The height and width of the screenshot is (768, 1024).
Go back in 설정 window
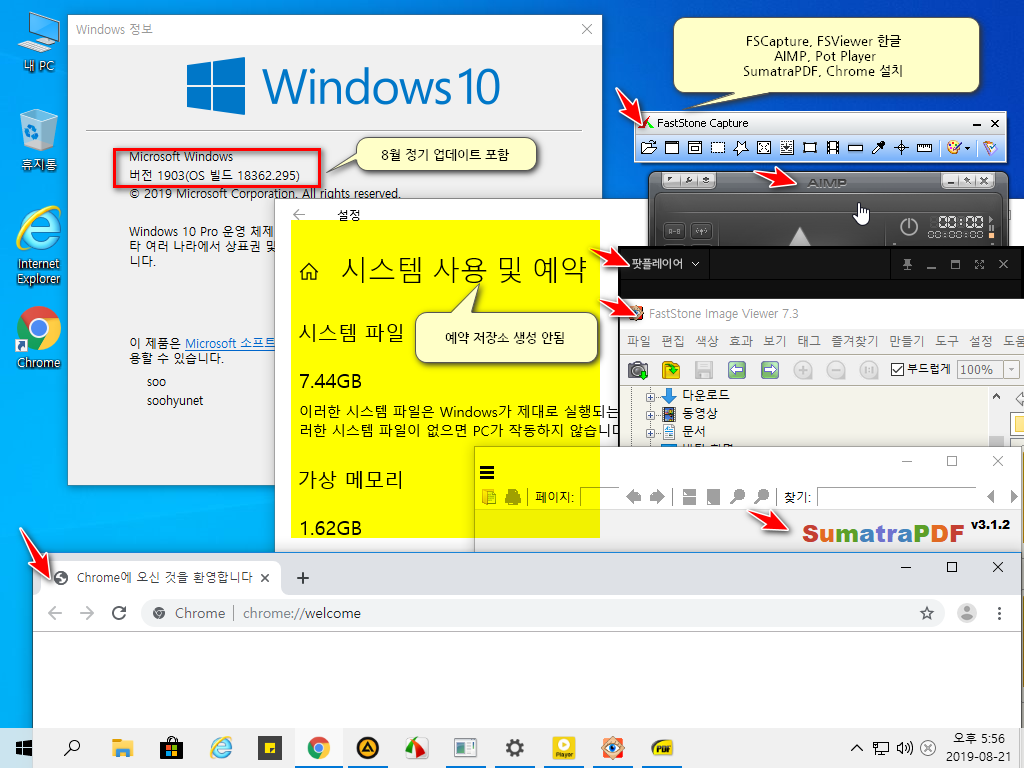pyautogui.click(x=299, y=214)
